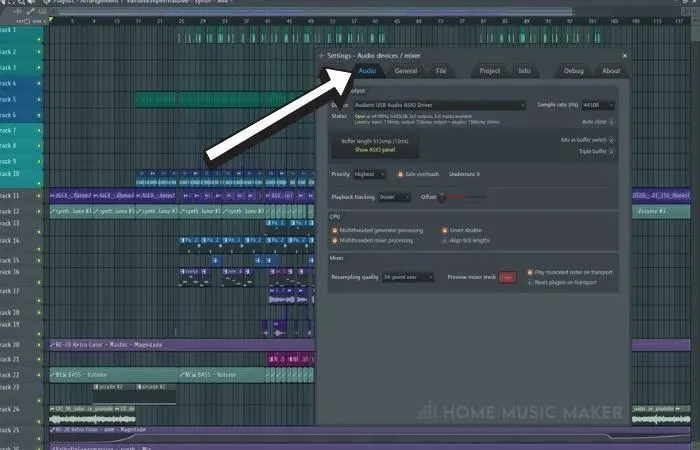Toggle Multithreaded generator processing

[334, 230]
